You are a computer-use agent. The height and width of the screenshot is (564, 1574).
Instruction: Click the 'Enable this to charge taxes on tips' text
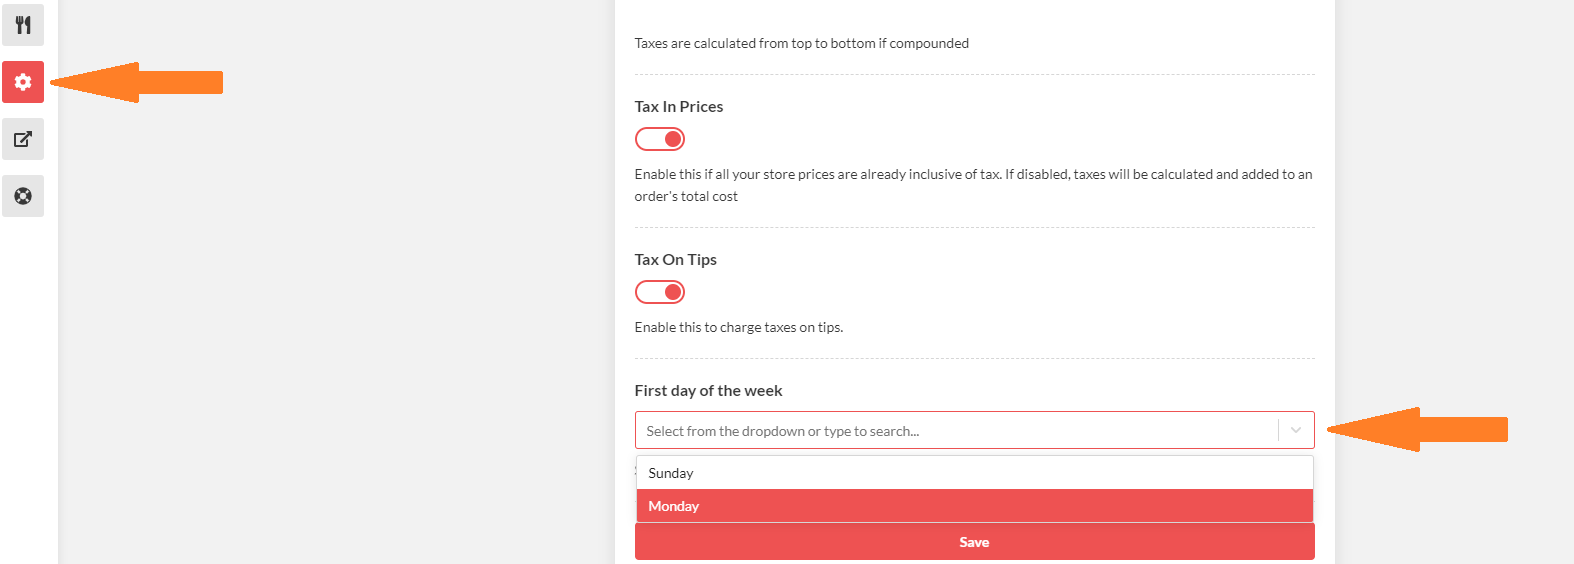coord(739,328)
